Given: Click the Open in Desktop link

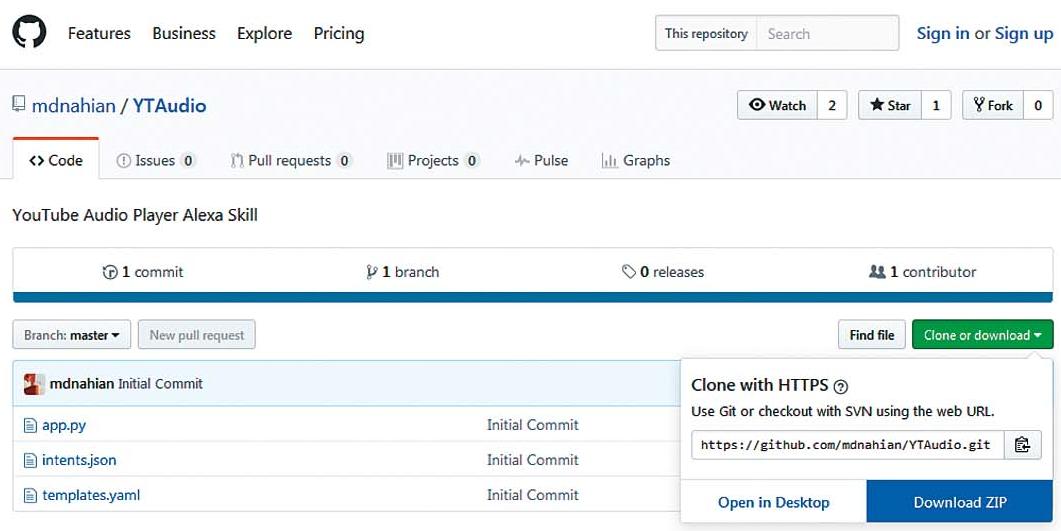Looking at the screenshot, I should [773, 502].
